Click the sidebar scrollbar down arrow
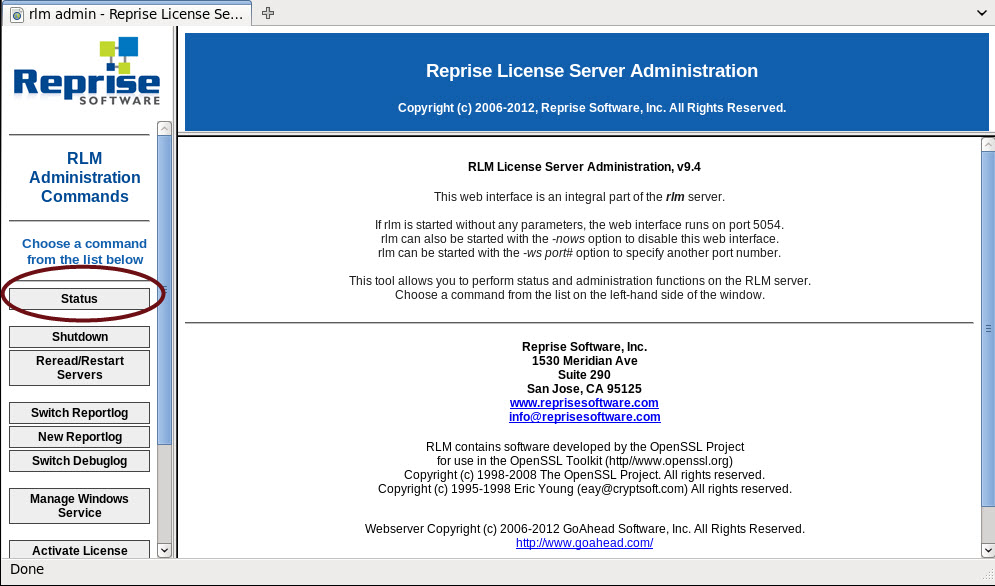Viewport: 995px width, 586px height. [164, 549]
